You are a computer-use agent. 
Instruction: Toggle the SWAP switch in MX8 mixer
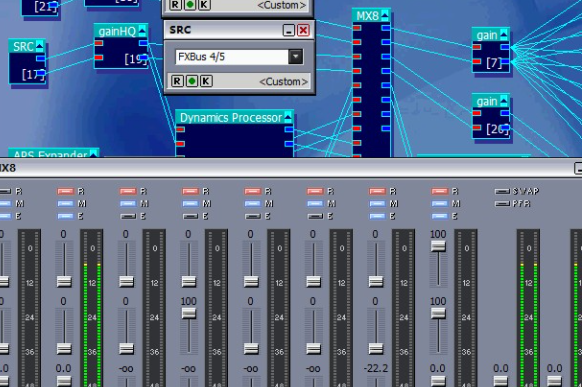502,191
